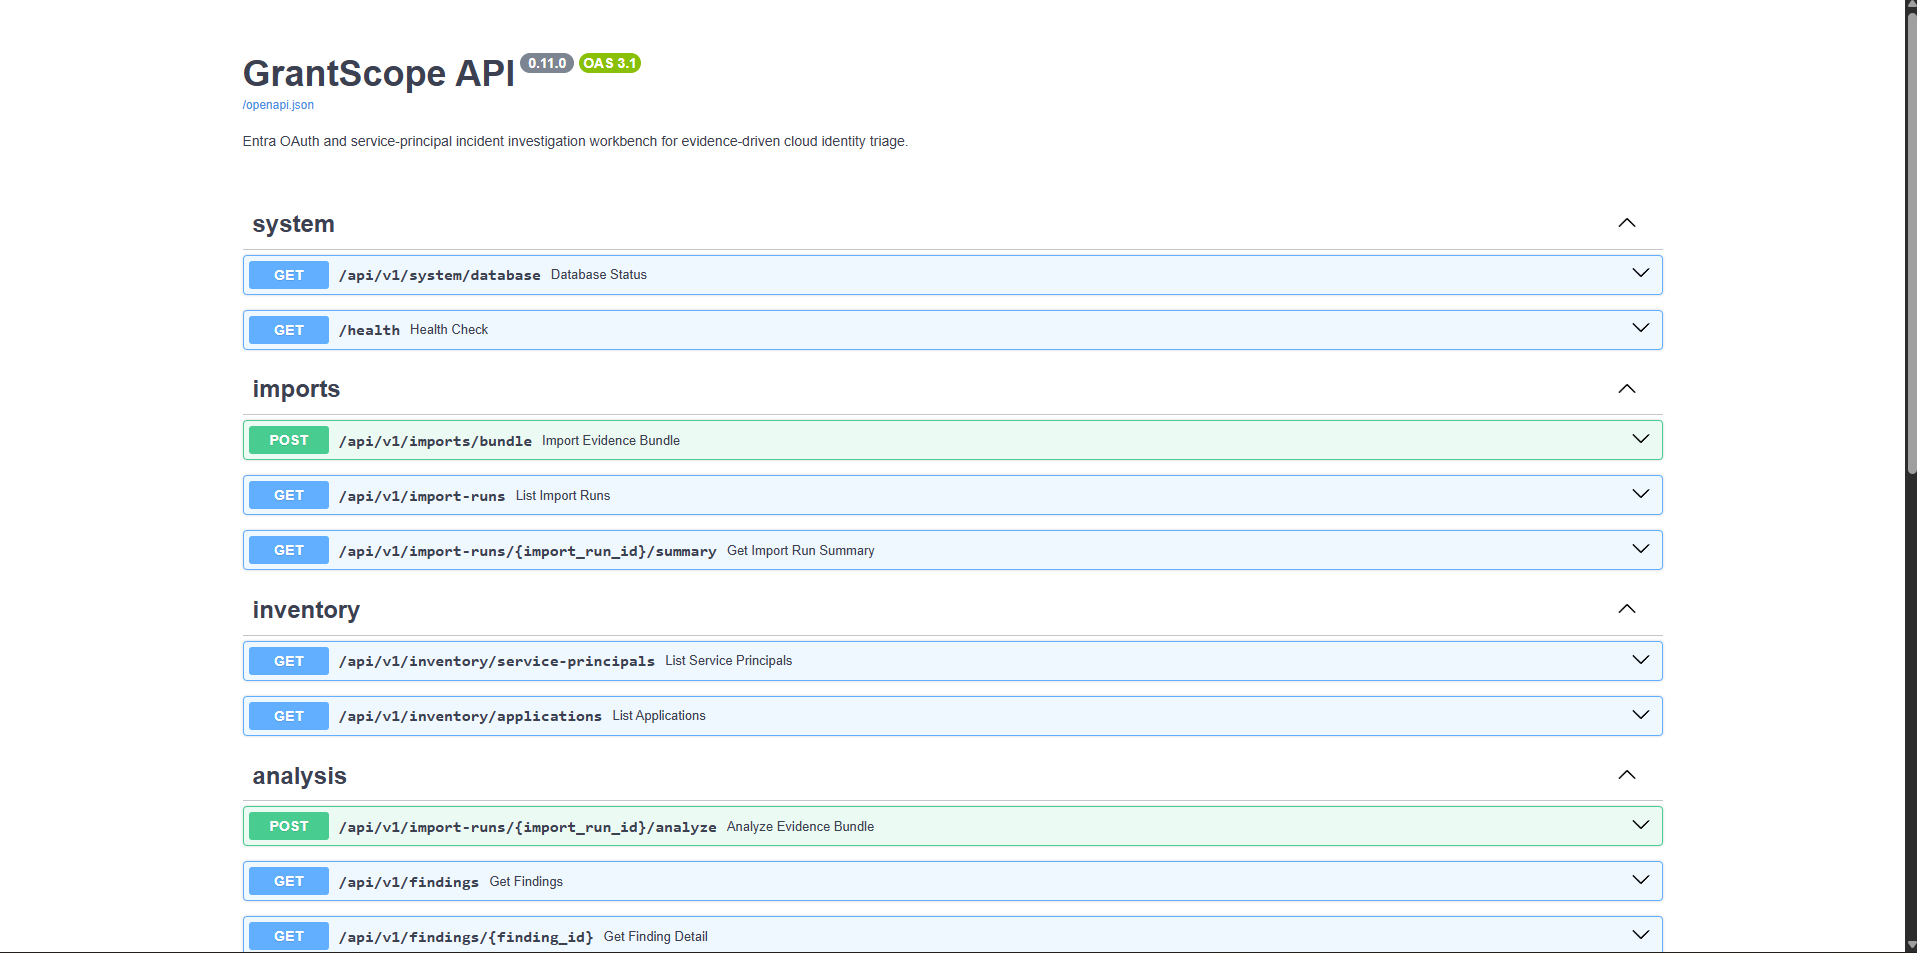Click the GrantScope API title
The width and height of the screenshot is (1917, 953).
379,74
